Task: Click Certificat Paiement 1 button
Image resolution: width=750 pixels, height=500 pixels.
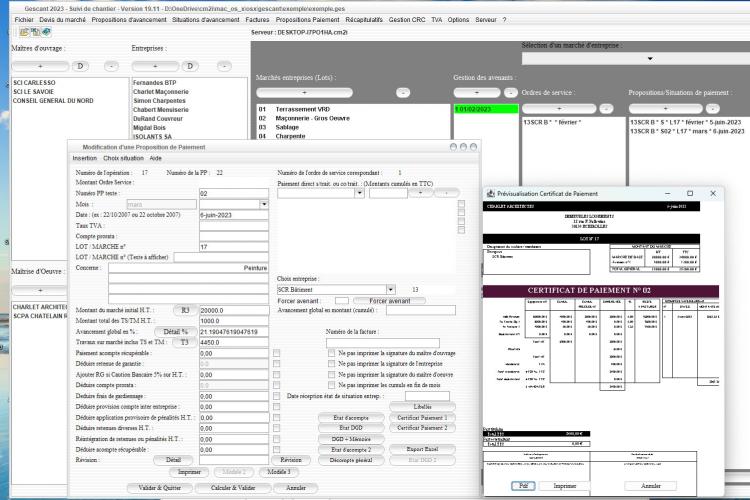Action: pos(422,417)
